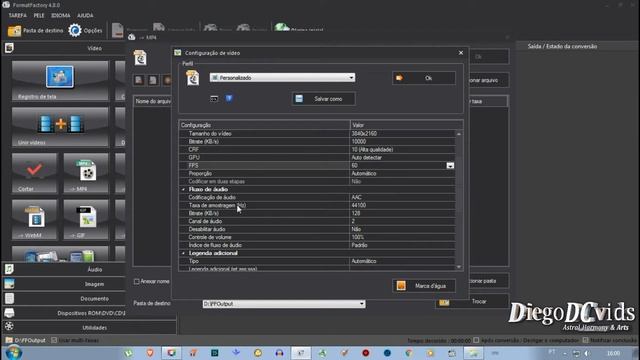
Task: Open the Unir vídeos tool
Action: click(x=60, y=127)
